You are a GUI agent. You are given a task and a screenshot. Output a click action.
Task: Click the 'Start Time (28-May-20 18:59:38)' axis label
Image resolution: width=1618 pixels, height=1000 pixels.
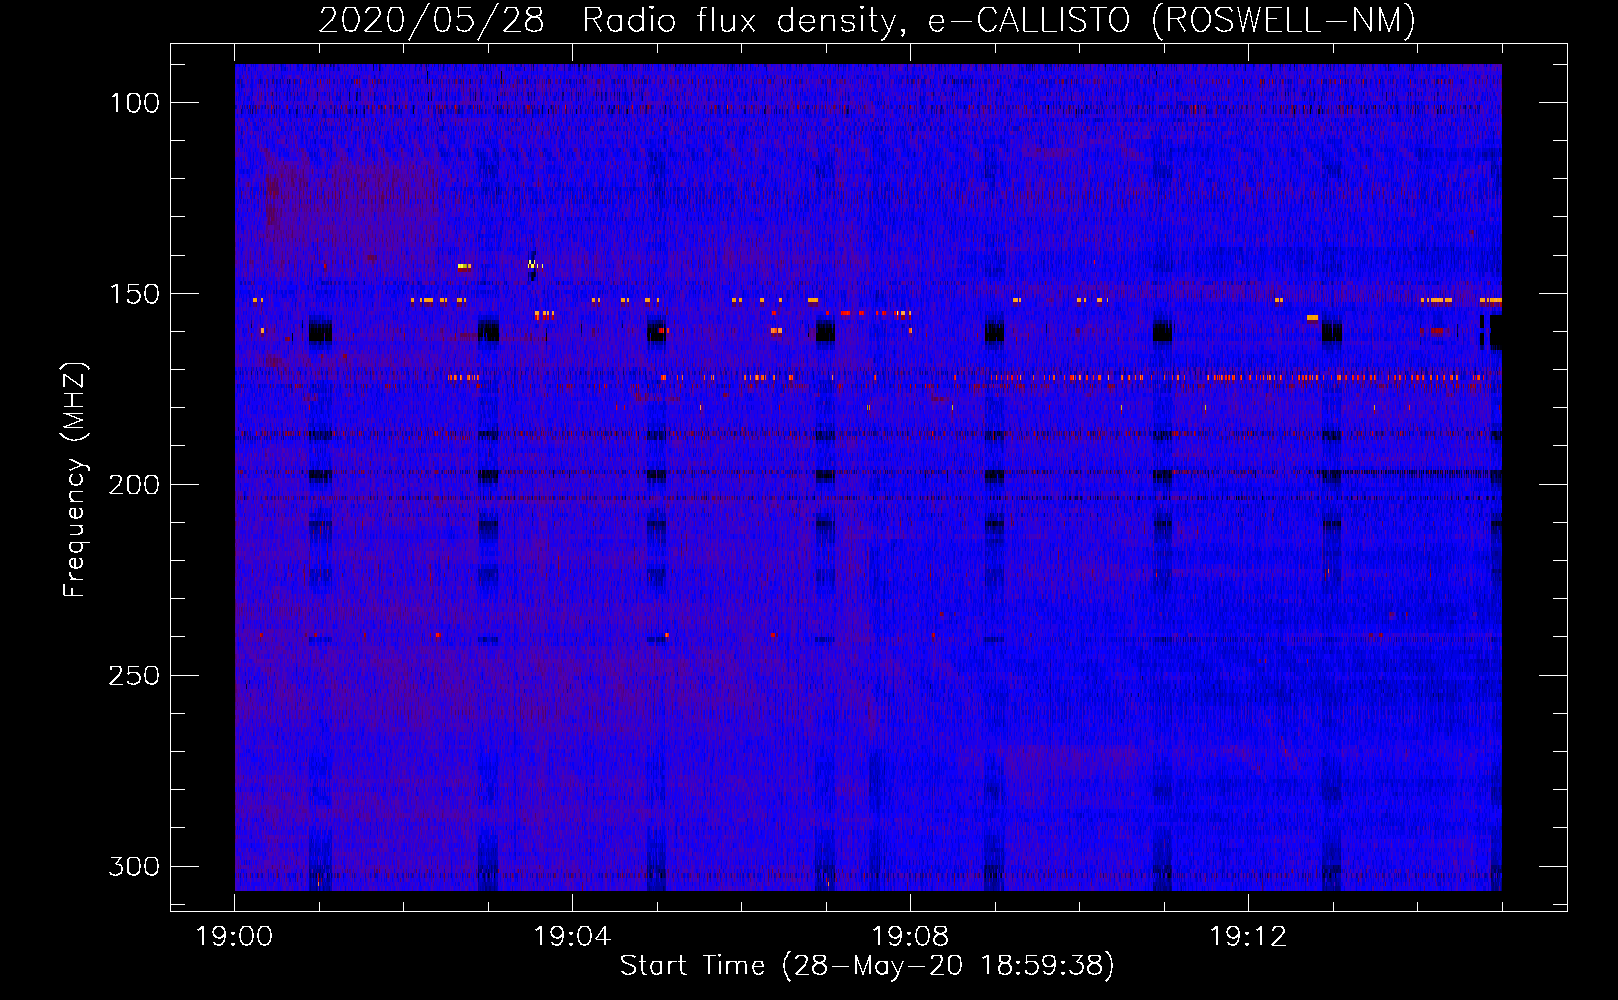pos(867,966)
